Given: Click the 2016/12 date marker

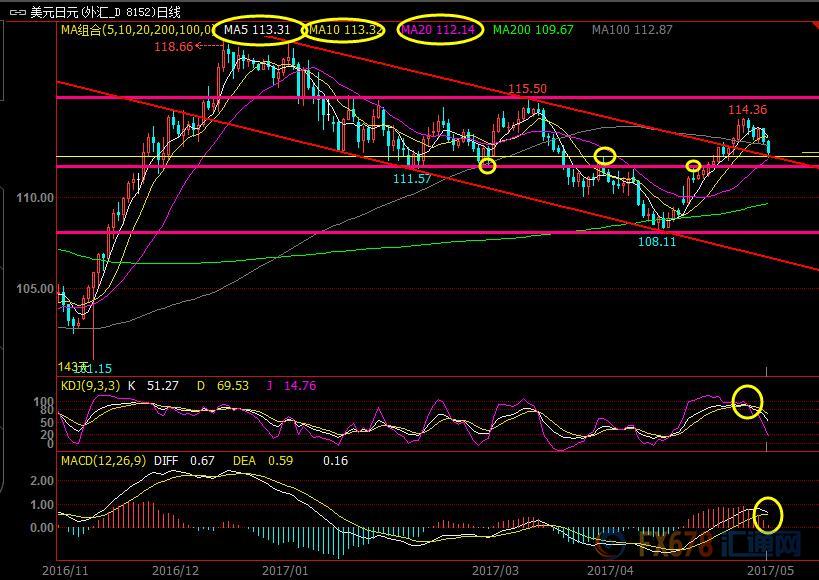Looking at the screenshot, I should coord(176,570).
